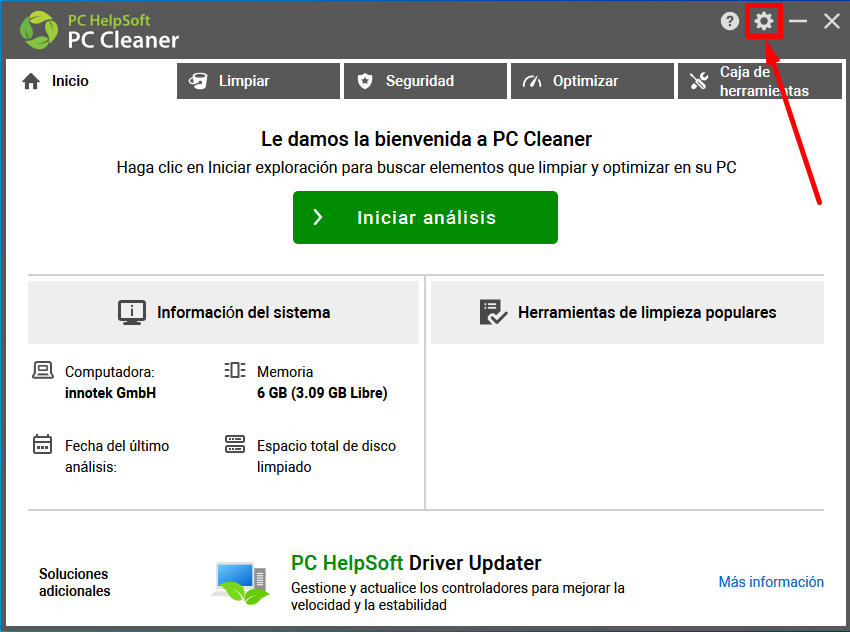Click the calendar icon for last analysis date
850x632 pixels.
pyautogui.click(x=42, y=444)
